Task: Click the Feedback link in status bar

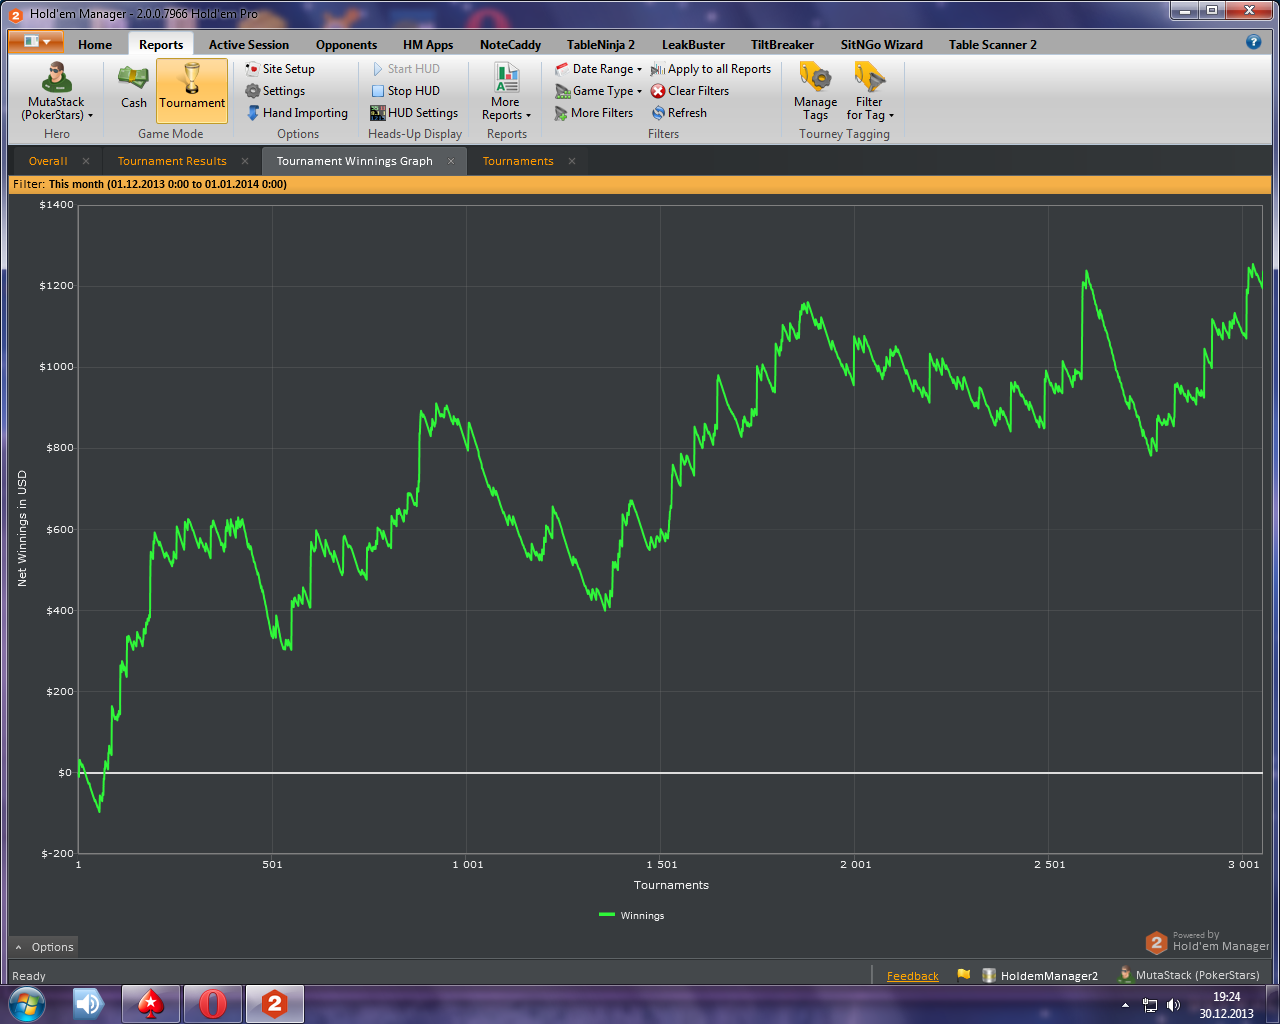Action: (913, 976)
